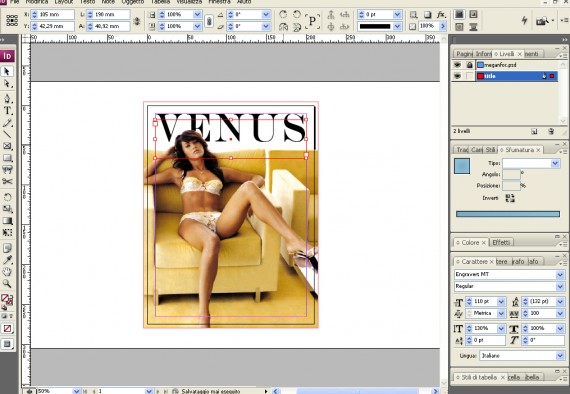Select the Type tool
The width and height of the screenshot is (570, 394).
pos(7,110)
